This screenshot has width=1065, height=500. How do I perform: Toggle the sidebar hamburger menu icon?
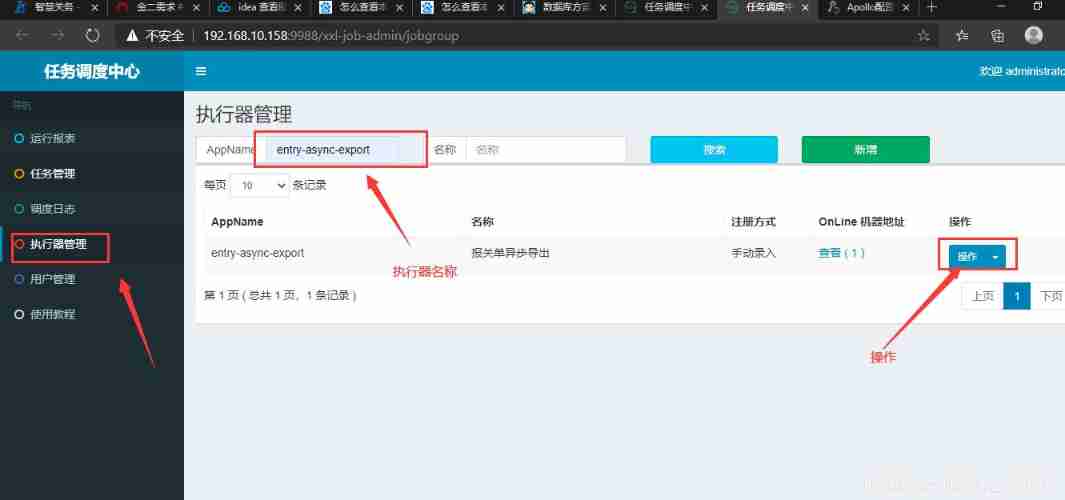point(201,71)
